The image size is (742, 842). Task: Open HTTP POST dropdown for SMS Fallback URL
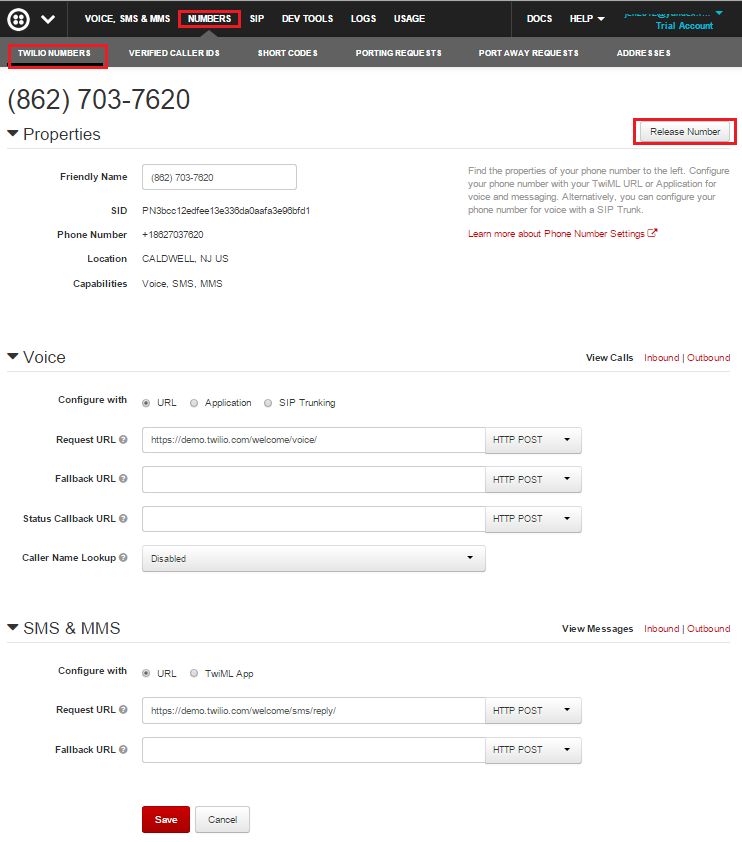pos(533,750)
